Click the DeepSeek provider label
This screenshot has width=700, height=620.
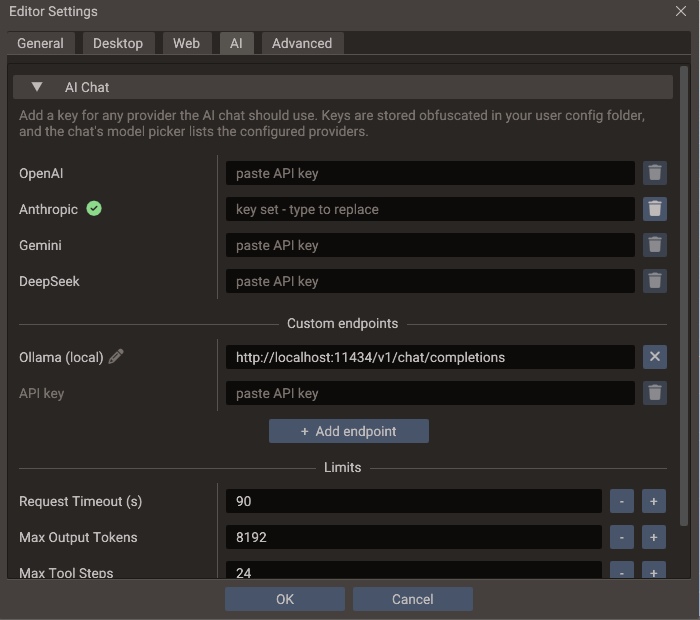49,281
